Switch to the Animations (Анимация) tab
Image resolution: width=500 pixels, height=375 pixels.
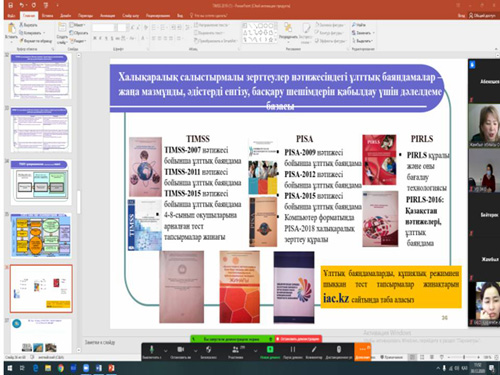[x=107, y=15]
